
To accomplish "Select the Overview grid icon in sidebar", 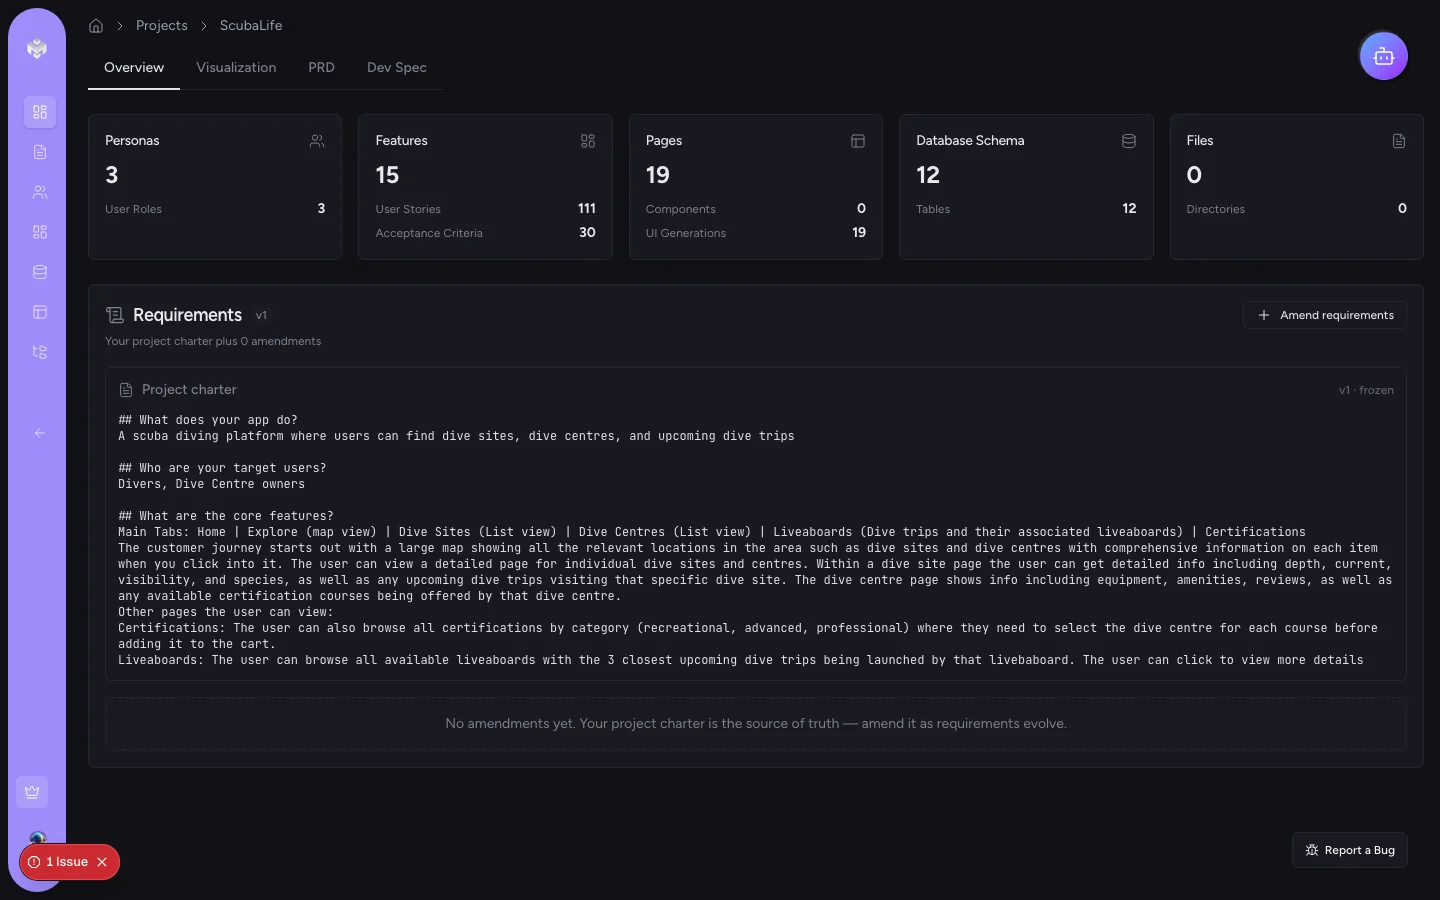I will pyautogui.click(x=40, y=112).
